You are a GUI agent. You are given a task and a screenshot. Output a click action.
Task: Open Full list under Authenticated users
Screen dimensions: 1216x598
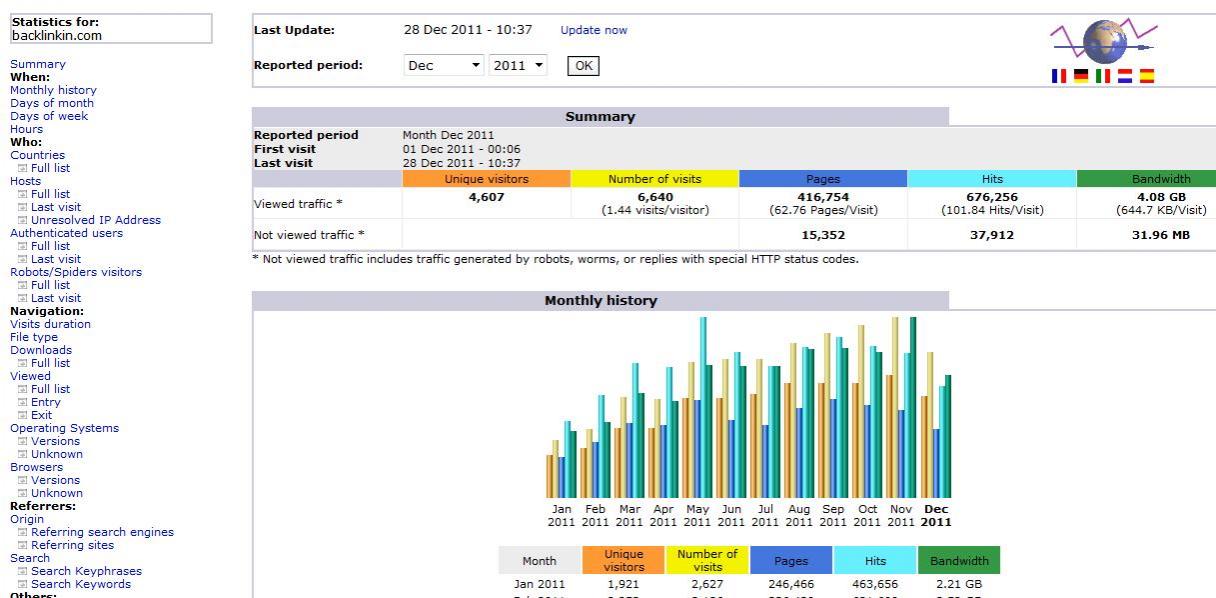pyautogui.click(x=50, y=246)
